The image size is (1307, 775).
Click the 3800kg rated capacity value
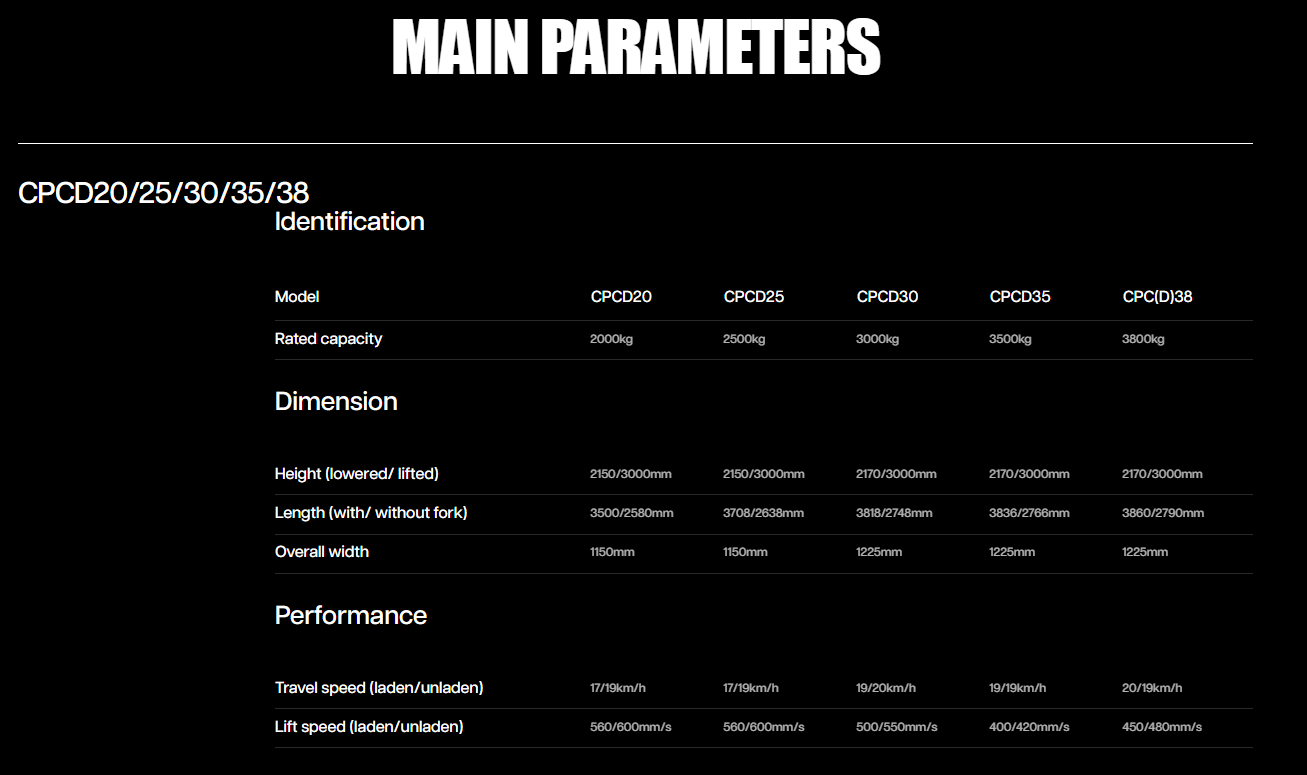point(1143,339)
